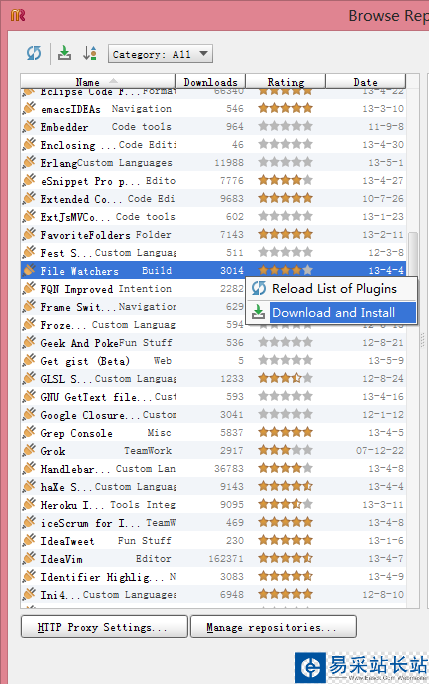Select the Heroku I... plugin name
Image resolution: width=429 pixels, height=684 pixels.
[72, 505]
